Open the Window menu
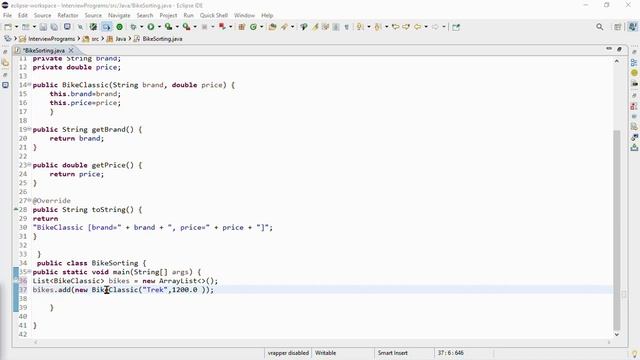This screenshot has width=640, height=360. click(244, 15)
